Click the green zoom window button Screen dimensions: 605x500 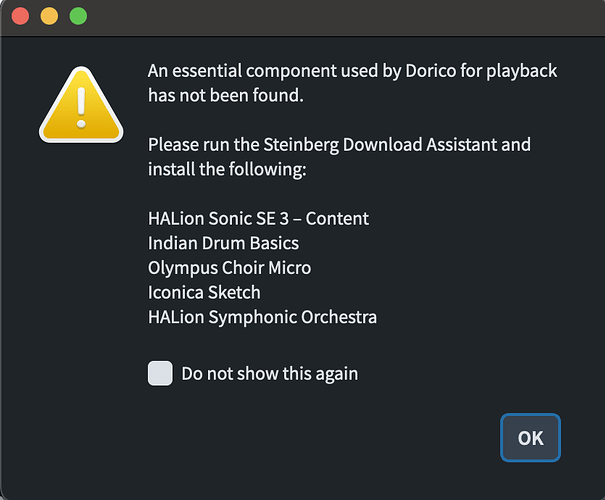pos(77,16)
